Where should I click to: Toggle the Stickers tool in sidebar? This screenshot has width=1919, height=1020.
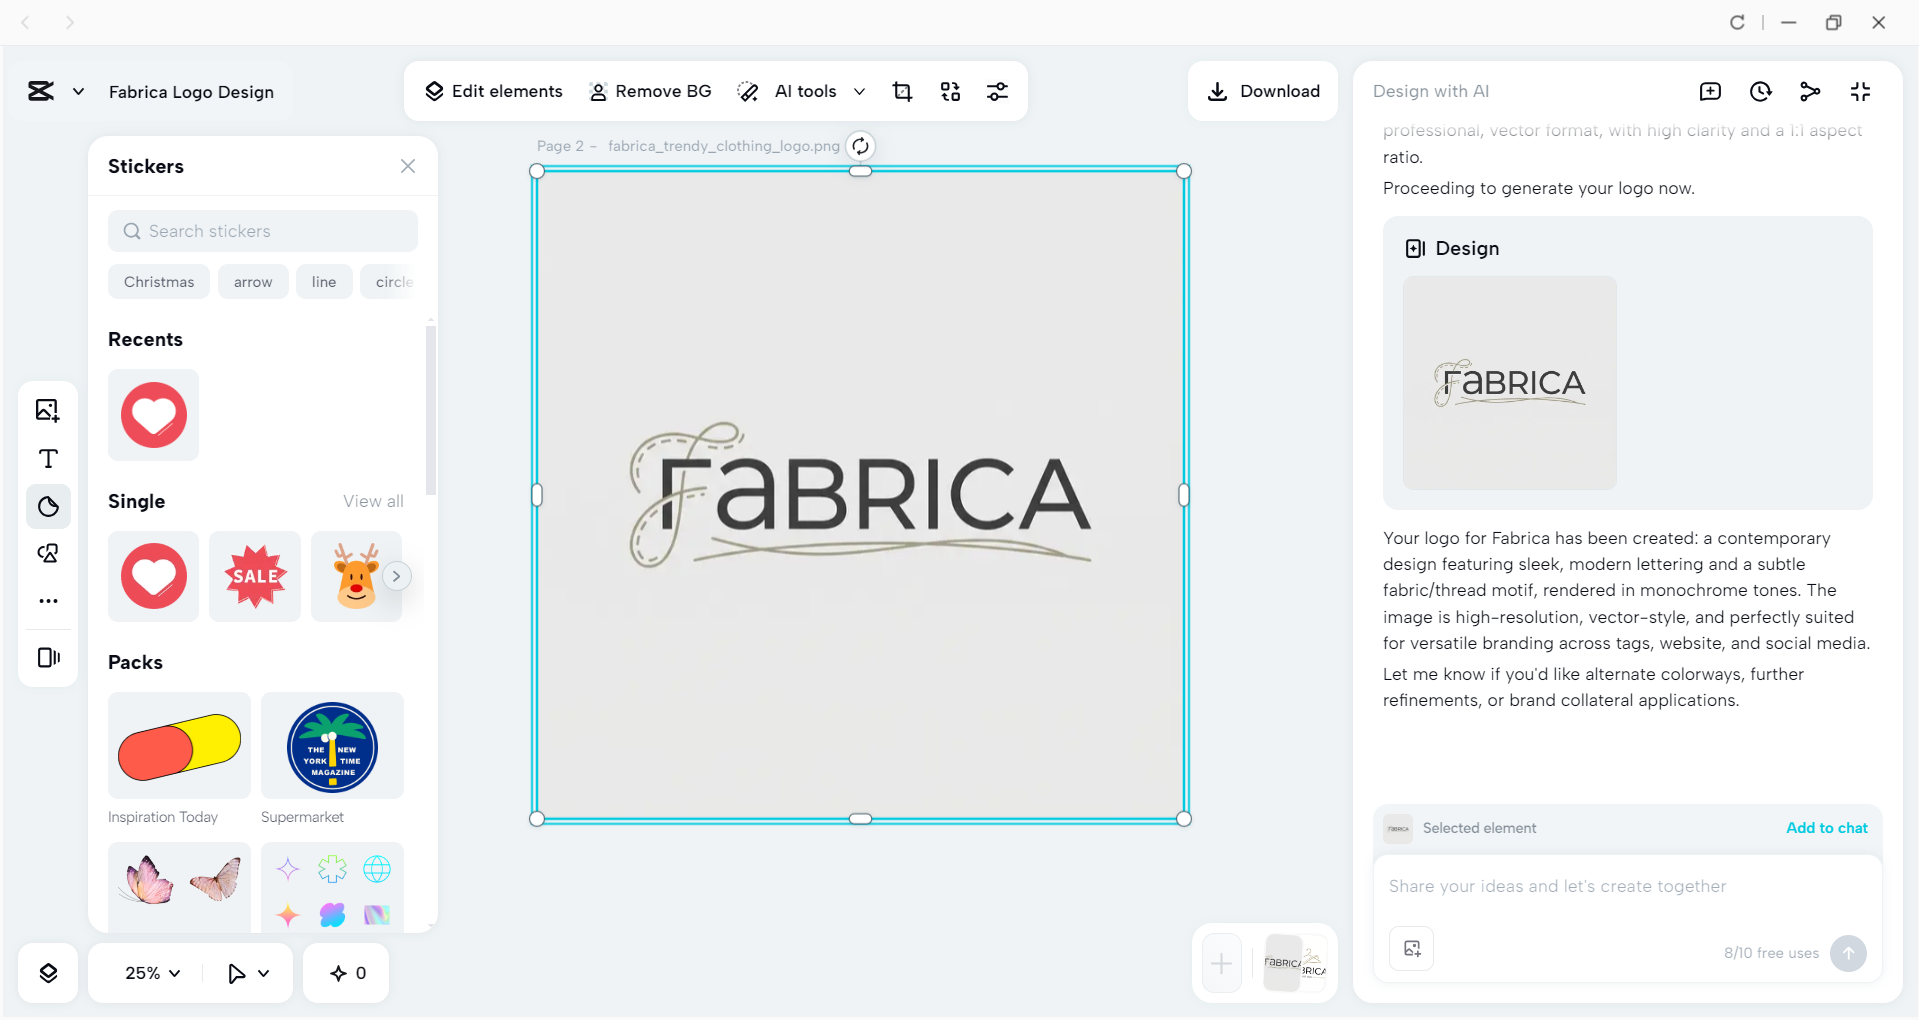point(47,506)
